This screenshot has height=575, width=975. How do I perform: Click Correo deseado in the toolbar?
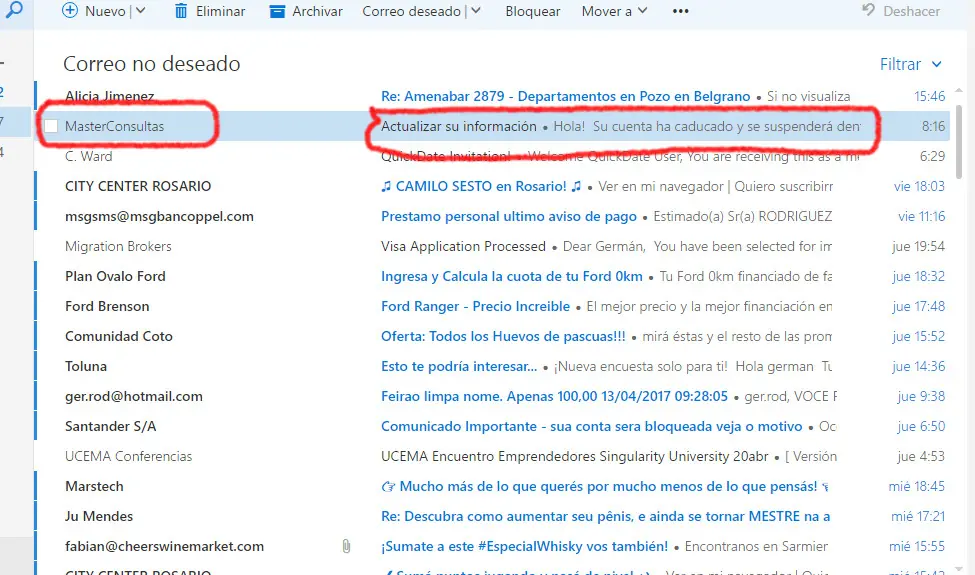(x=412, y=11)
